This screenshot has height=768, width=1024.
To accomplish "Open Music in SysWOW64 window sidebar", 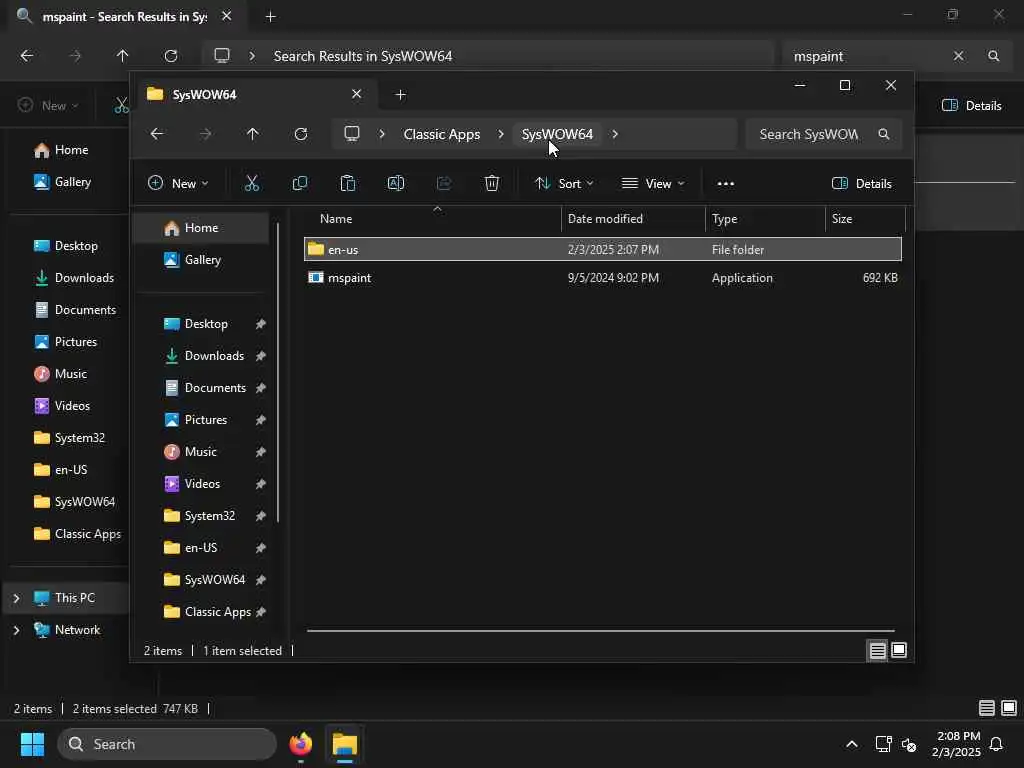I will click(201, 452).
